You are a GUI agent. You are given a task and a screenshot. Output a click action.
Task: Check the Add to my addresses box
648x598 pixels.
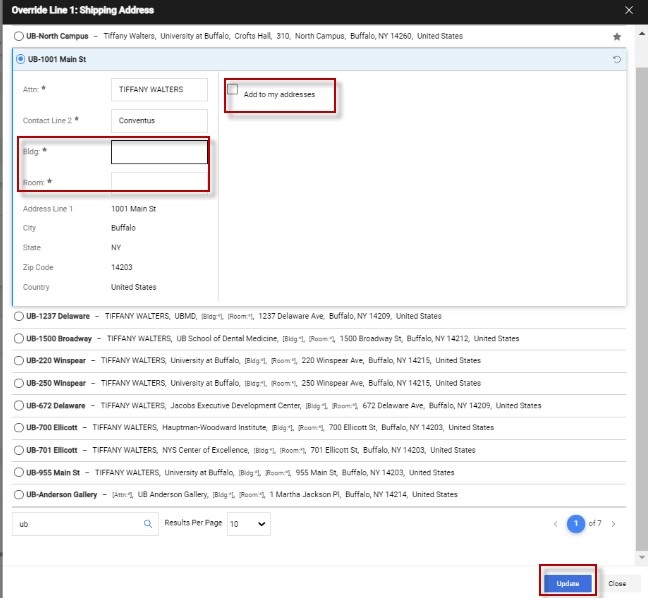pos(233,91)
